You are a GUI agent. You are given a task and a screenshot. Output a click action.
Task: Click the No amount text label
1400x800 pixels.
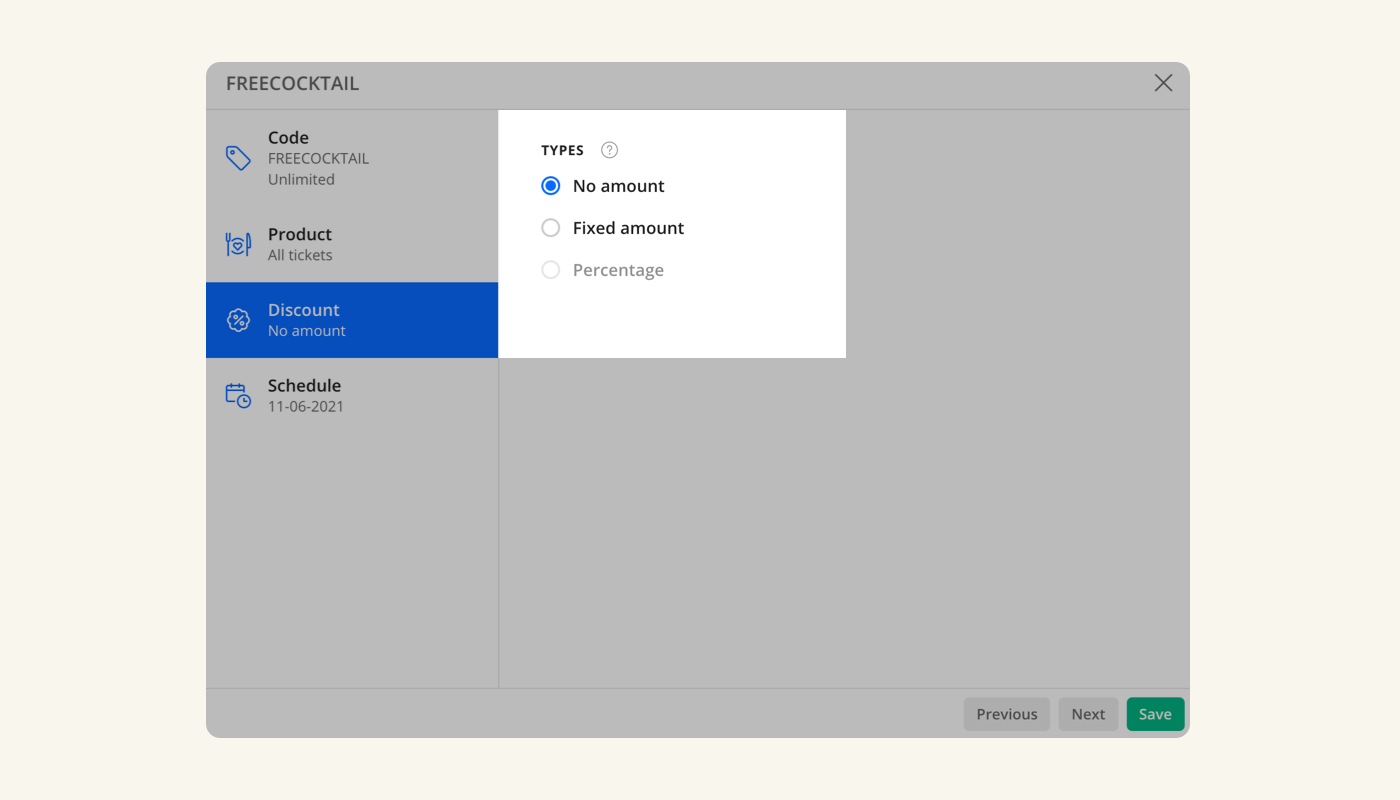[x=618, y=186]
